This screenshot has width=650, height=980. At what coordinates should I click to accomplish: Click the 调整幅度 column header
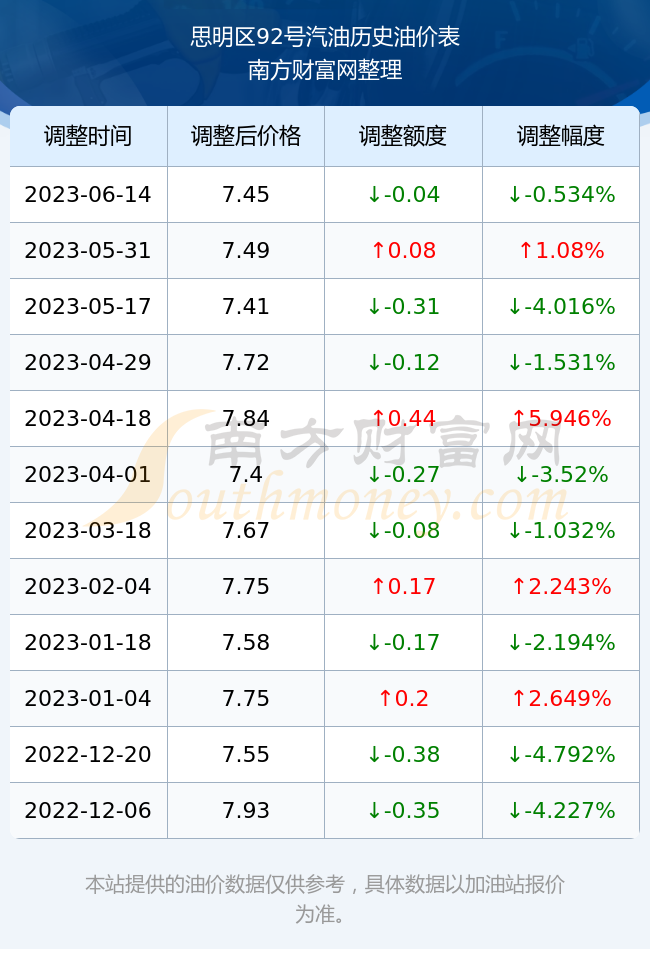(x=561, y=136)
